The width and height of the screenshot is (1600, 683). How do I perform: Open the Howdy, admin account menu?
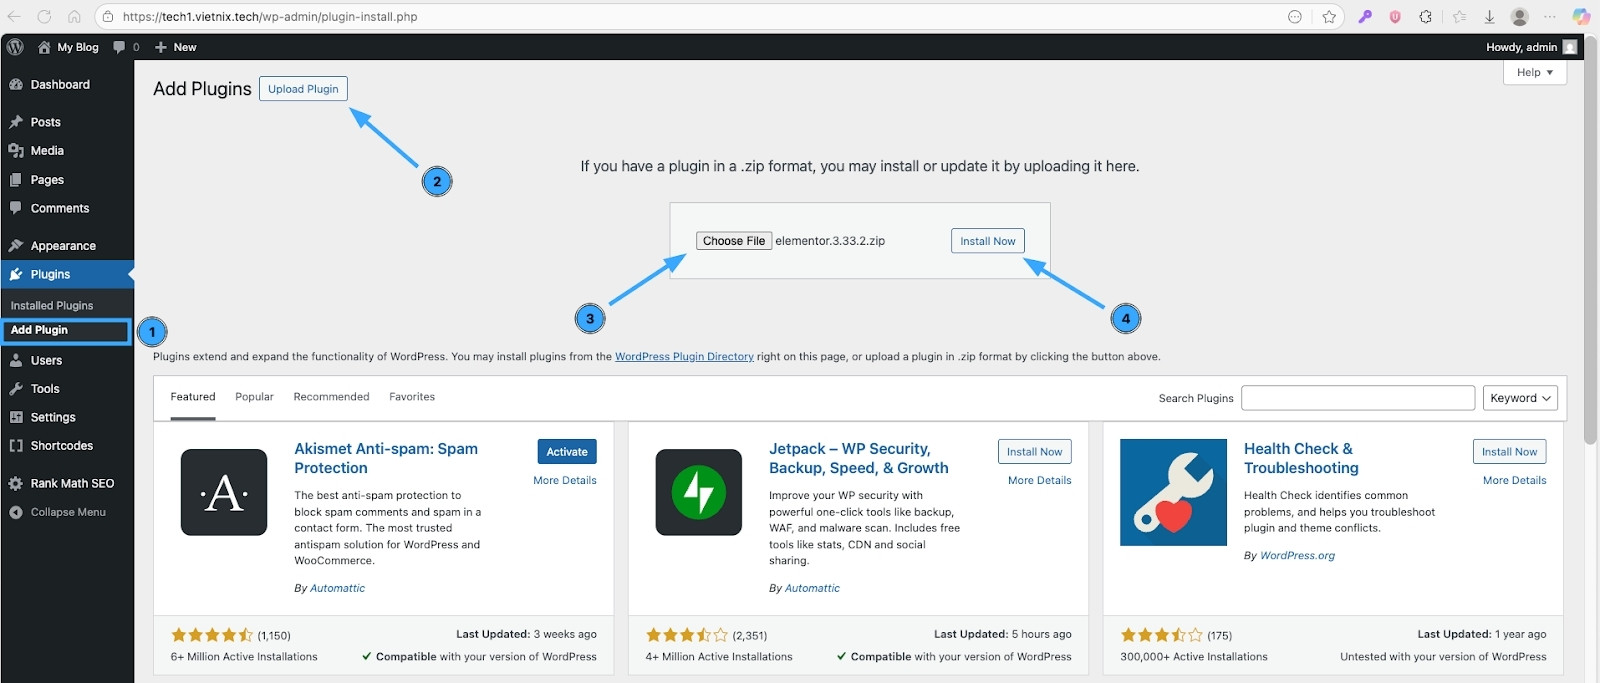(1531, 47)
